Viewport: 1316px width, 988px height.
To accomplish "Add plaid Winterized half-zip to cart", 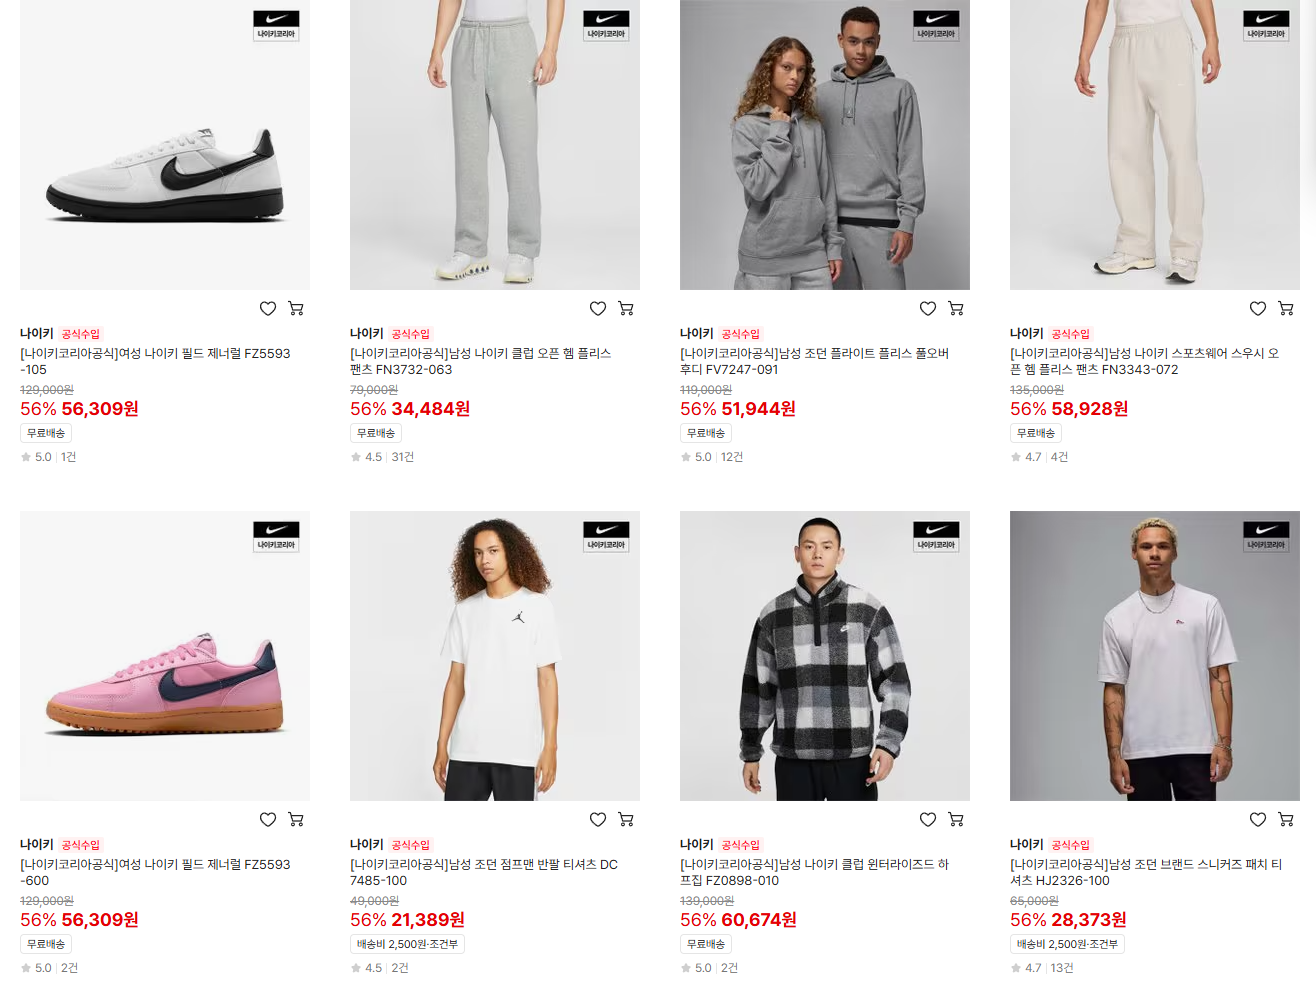I will pyautogui.click(x=956, y=820).
